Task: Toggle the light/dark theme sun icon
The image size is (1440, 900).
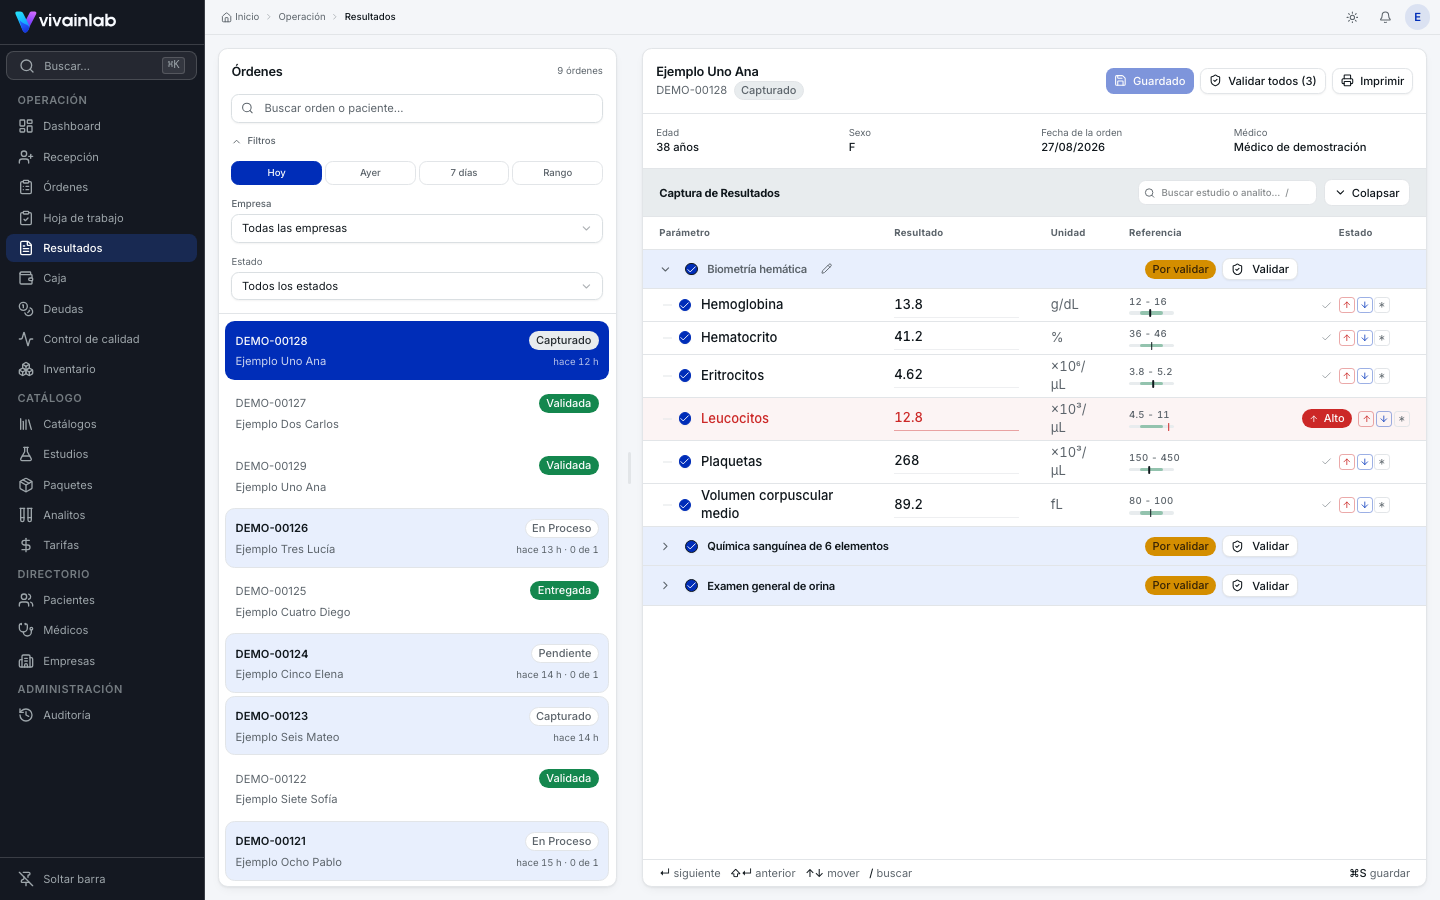Action: point(1352,17)
